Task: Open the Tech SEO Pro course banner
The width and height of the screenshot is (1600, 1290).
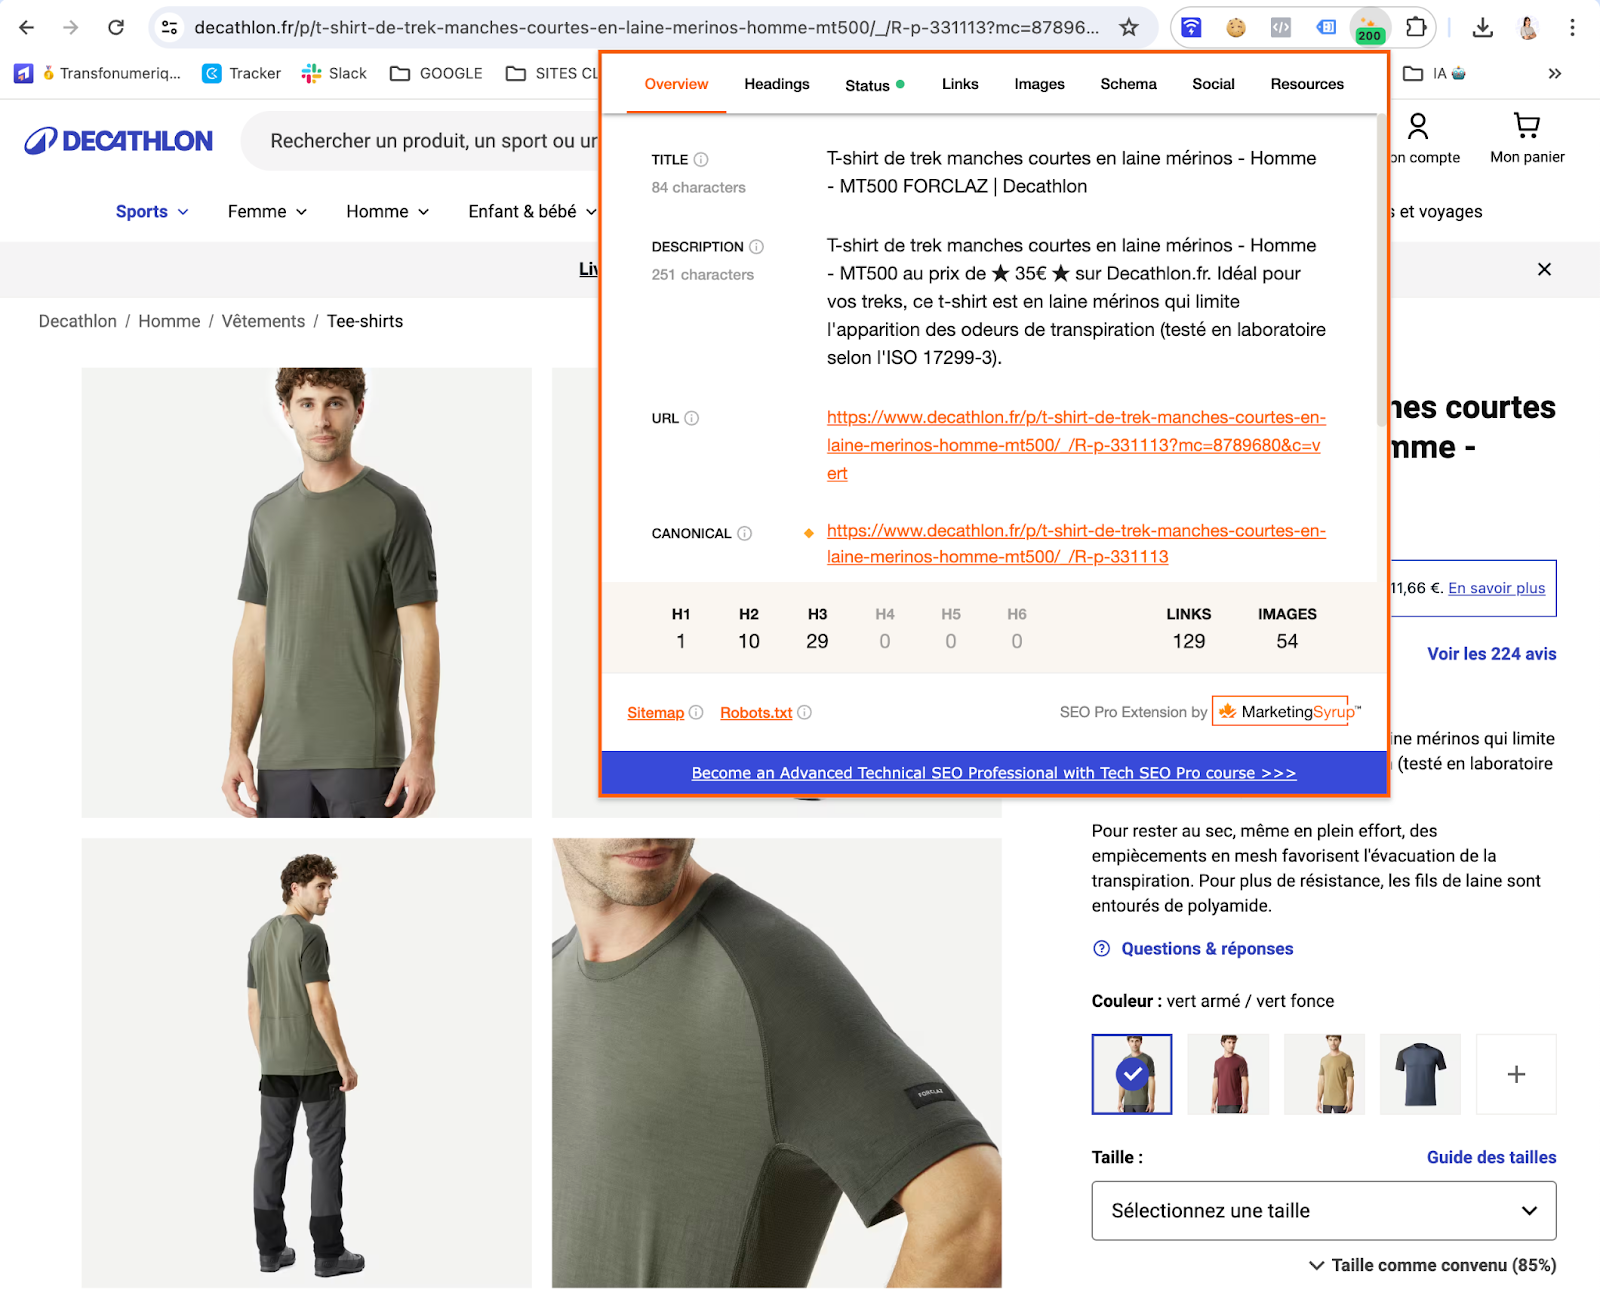Action: click(994, 773)
